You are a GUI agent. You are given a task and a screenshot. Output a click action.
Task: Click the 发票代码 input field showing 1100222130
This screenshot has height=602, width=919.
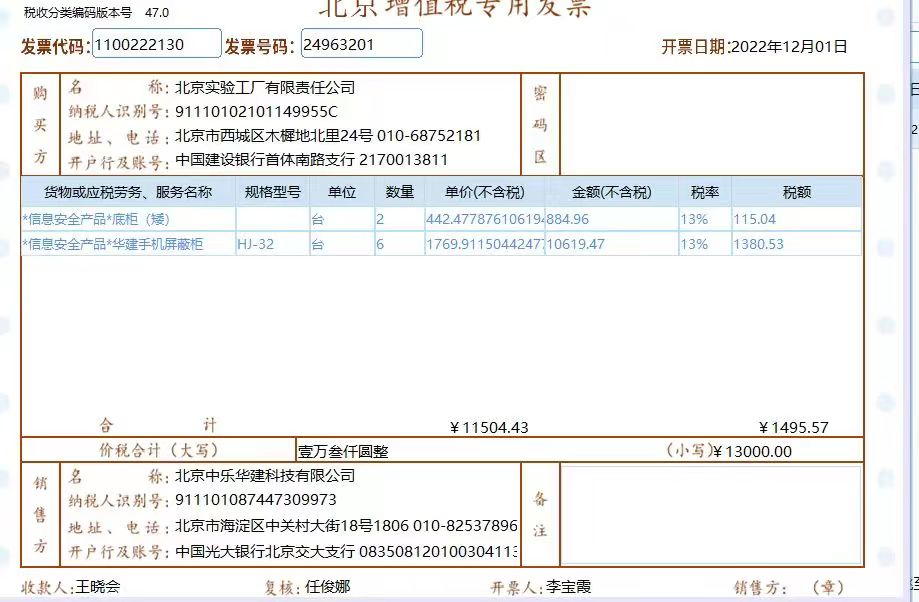[155, 43]
